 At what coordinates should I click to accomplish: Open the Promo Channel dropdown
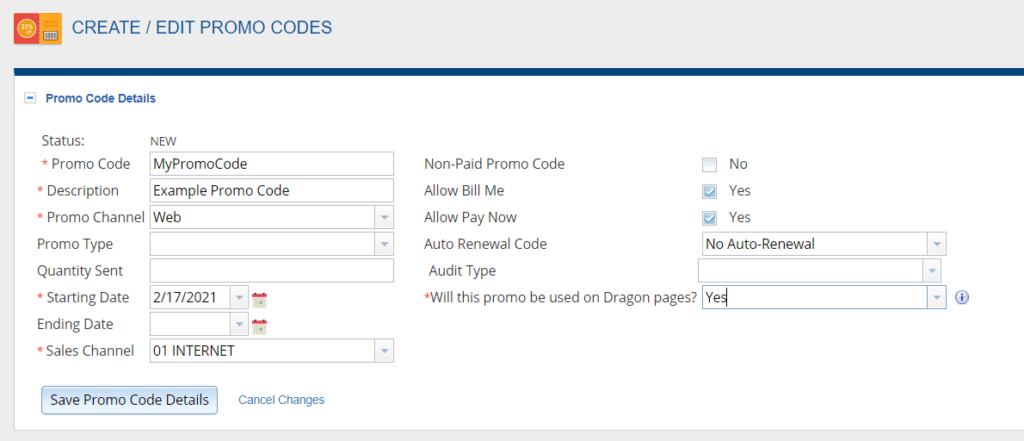point(384,217)
